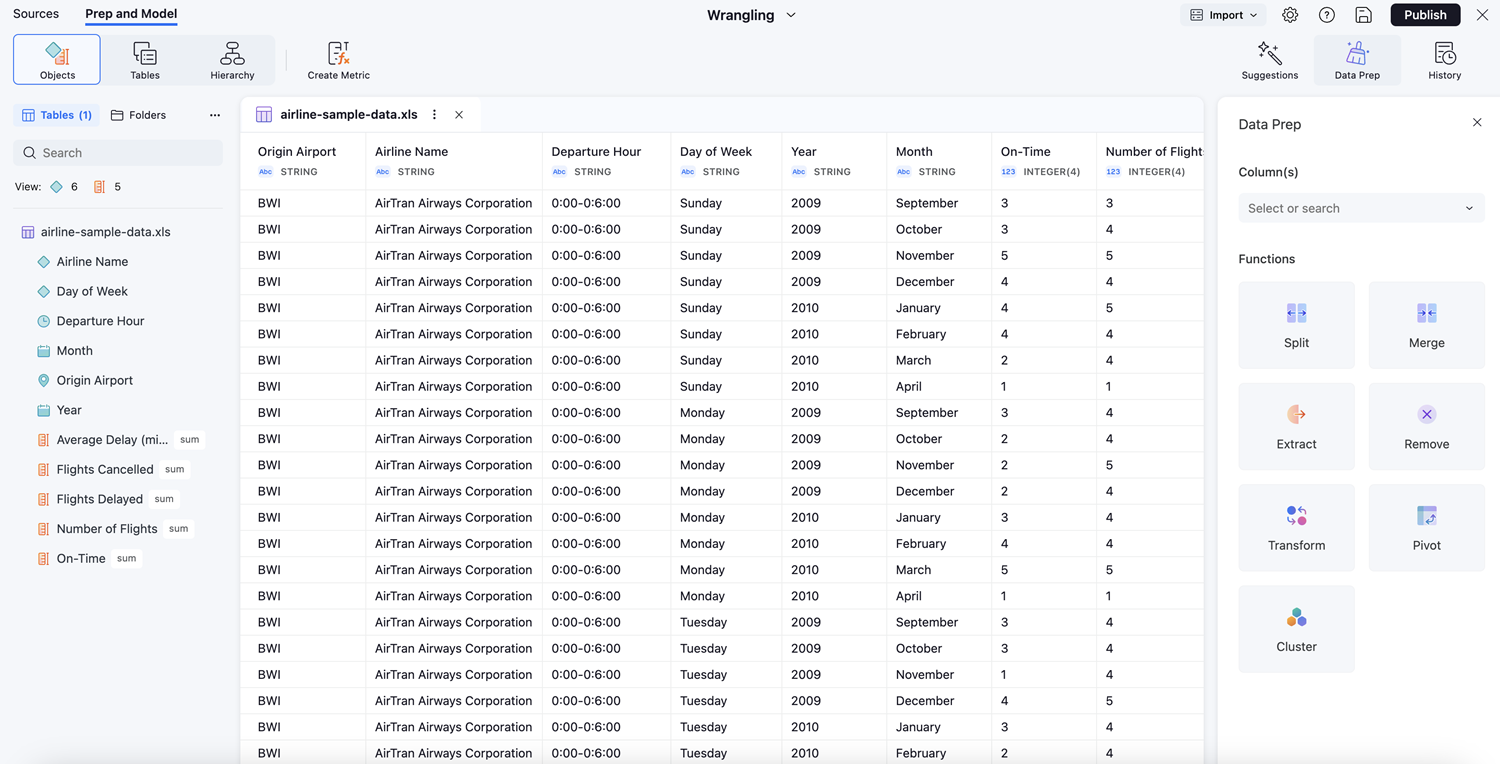Click the Pivot function tile
Viewport: 1500px width, 764px height.
[x=1426, y=527]
